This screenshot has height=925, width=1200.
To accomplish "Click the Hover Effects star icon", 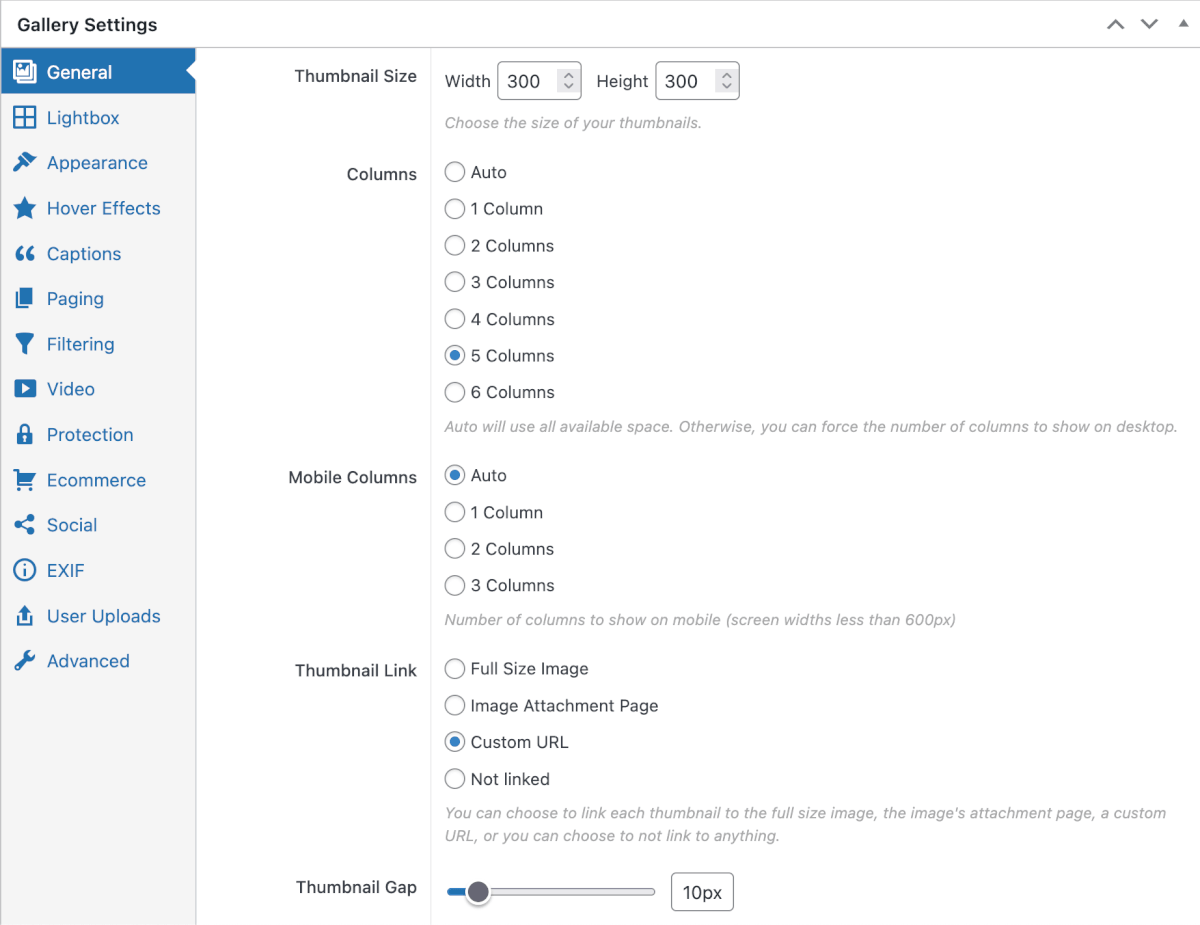I will coord(24,208).
